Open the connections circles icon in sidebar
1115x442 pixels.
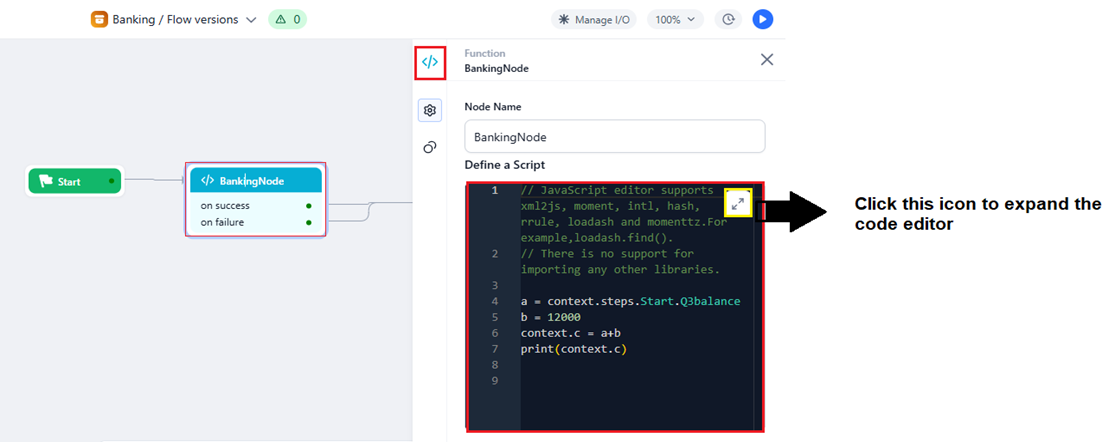pyautogui.click(x=430, y=147)
